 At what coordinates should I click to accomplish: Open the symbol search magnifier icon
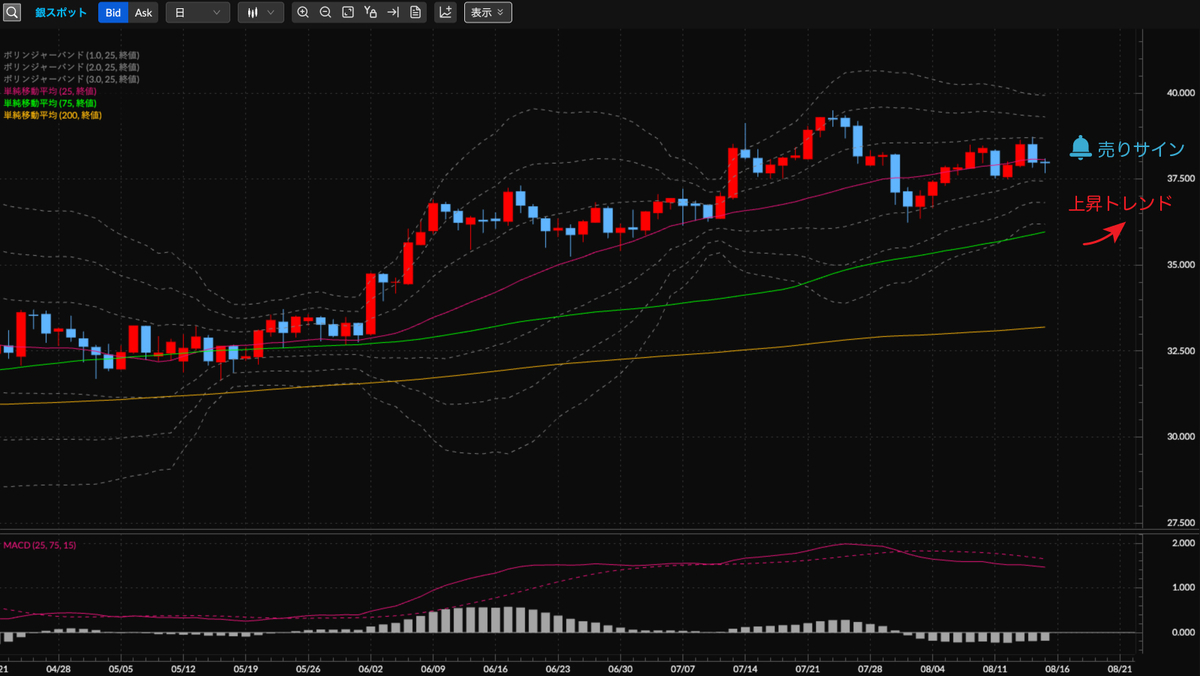pyautogui.click(x=12, y=13)
